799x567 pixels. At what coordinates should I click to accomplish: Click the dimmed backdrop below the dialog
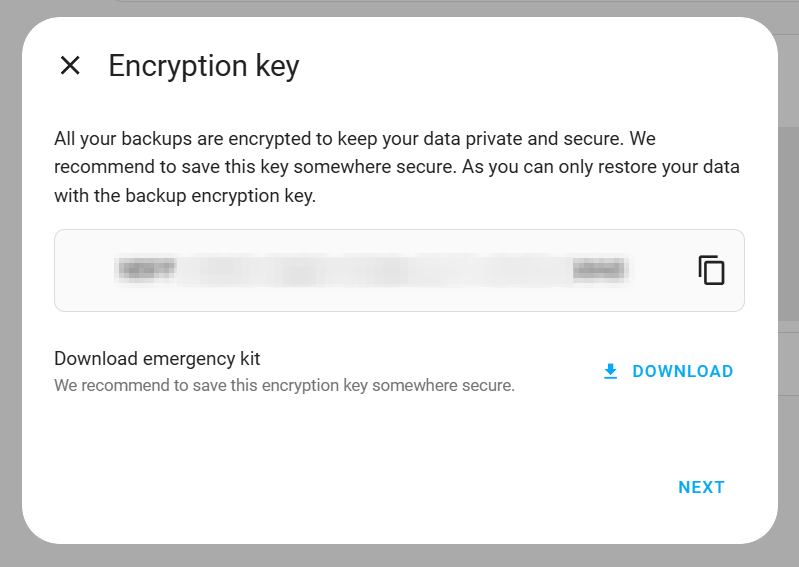point(400,556)
